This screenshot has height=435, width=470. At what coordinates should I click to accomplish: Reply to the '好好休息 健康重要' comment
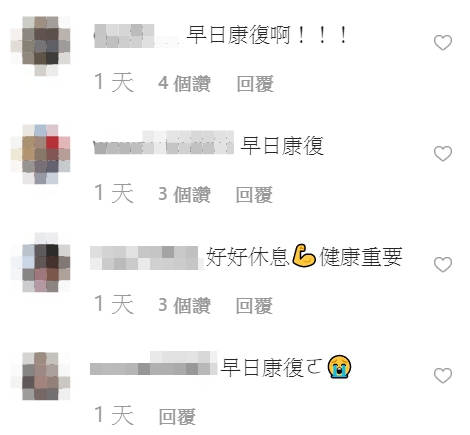[254, 305]
